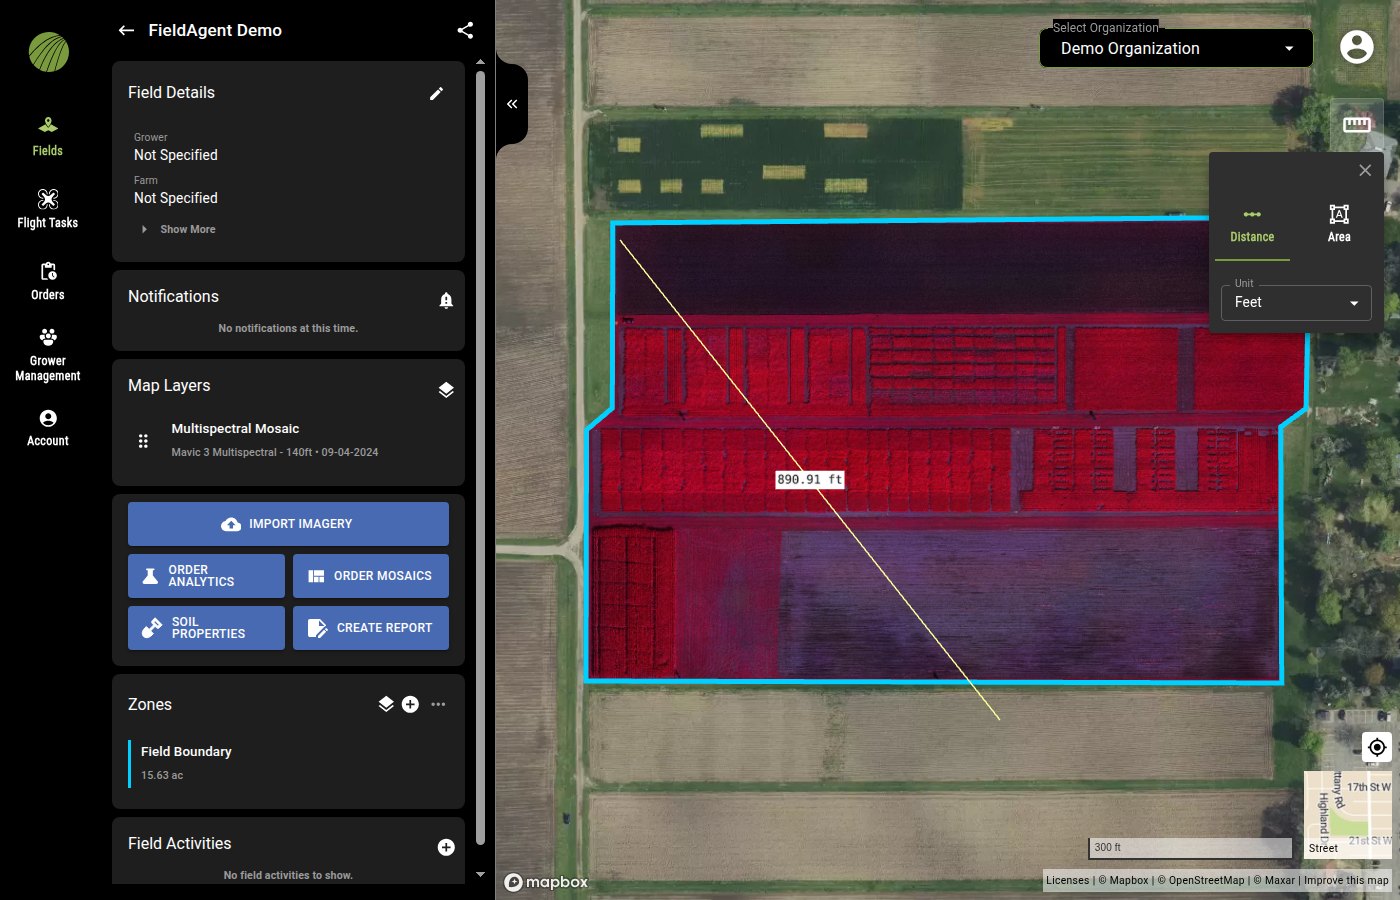Click the OpenStreetMap attribution link
The image size is (1400, 900).
coord(1201,881)
